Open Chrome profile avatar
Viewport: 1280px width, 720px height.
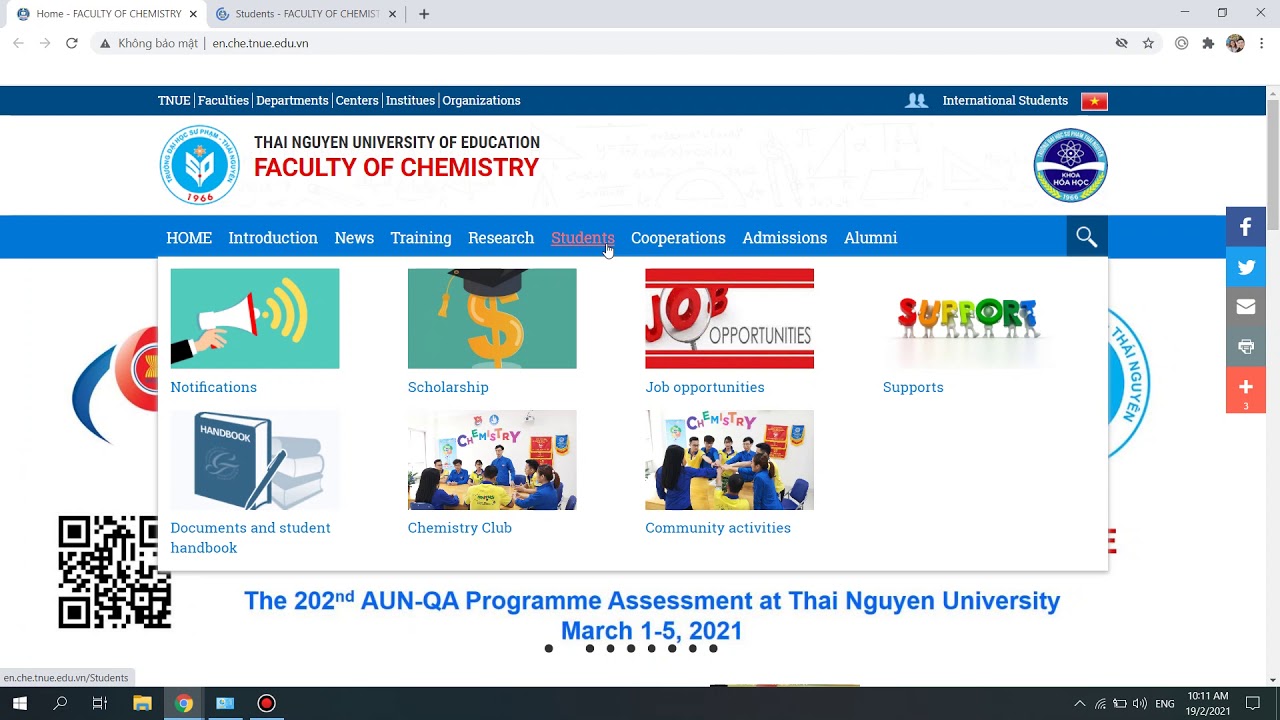1235,43
